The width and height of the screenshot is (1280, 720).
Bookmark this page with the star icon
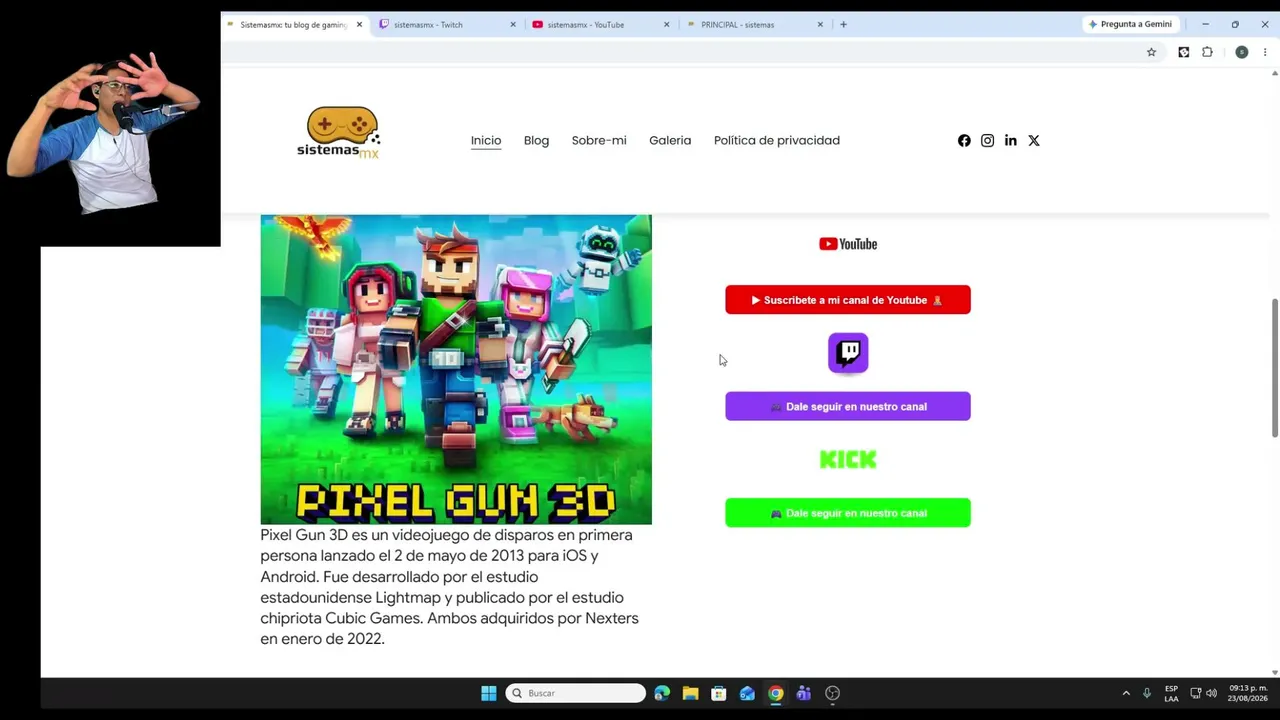tap(1151, 52)
